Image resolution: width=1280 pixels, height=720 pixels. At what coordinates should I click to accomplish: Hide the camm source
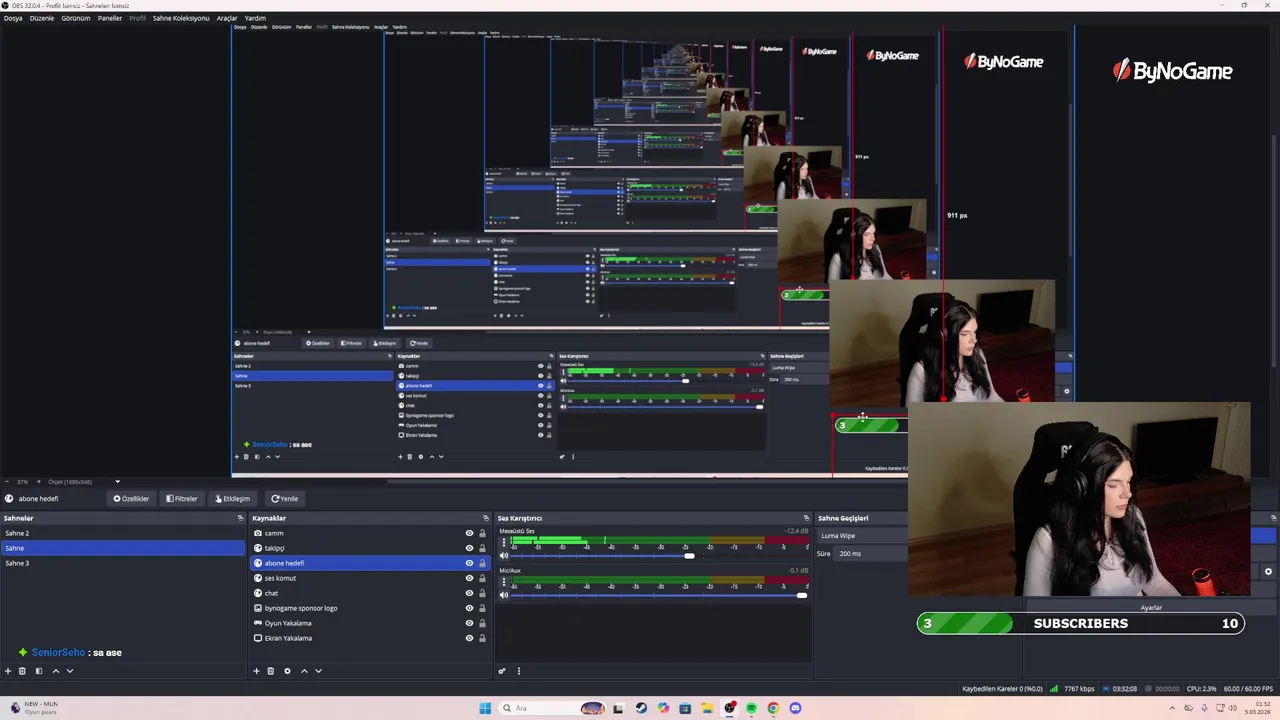coord(469,533)
